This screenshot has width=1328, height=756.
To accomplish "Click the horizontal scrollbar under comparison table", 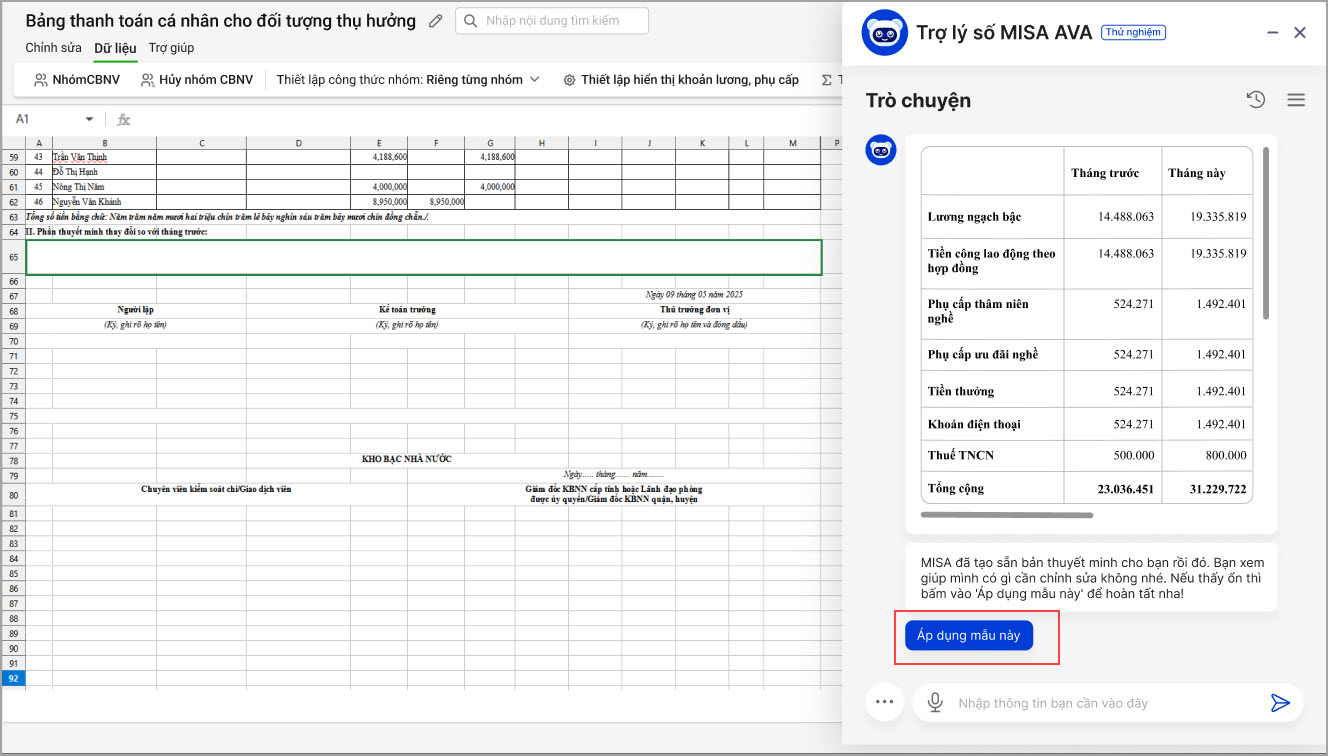I will (1006, 516).
